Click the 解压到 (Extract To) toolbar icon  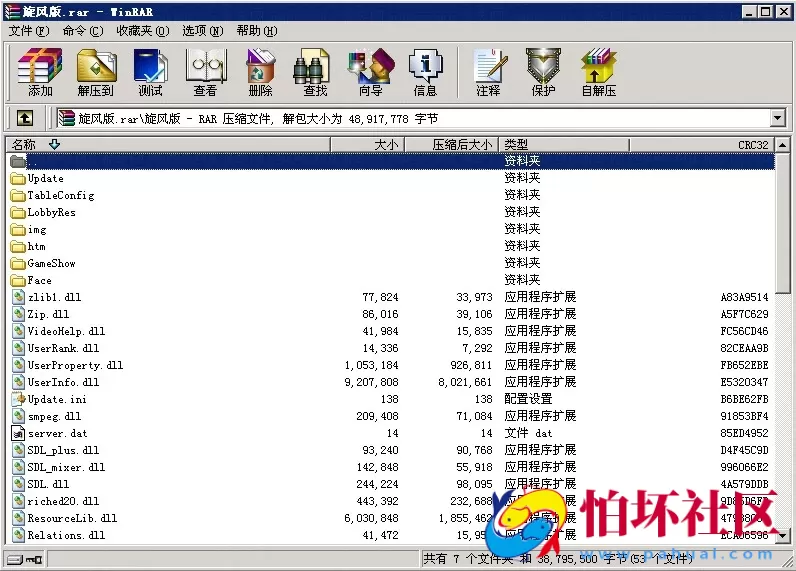click(96, 73)
